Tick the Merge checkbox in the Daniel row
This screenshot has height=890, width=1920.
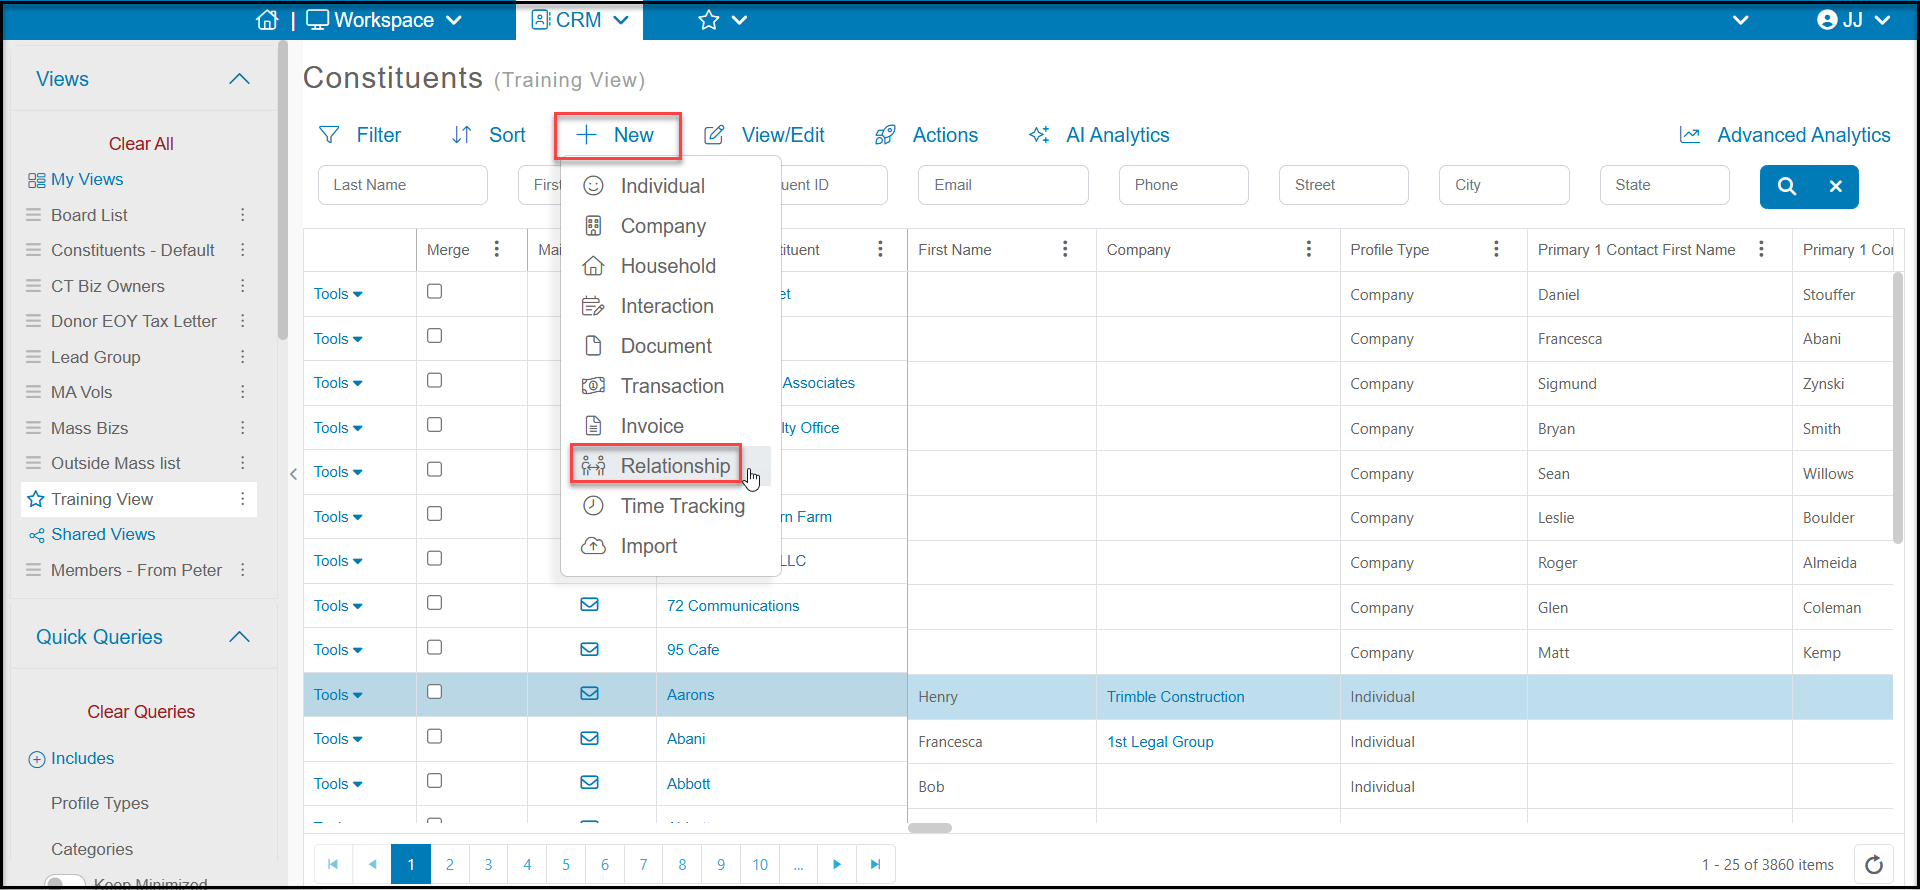pos(434,291)
